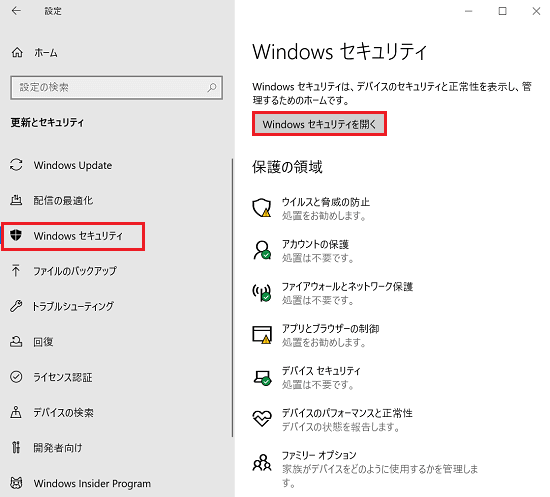This screenshot has height=497, width=550.
Task: Focus the 設定の検索 search field
Action: pyautogui.click(x=116, y=87)
